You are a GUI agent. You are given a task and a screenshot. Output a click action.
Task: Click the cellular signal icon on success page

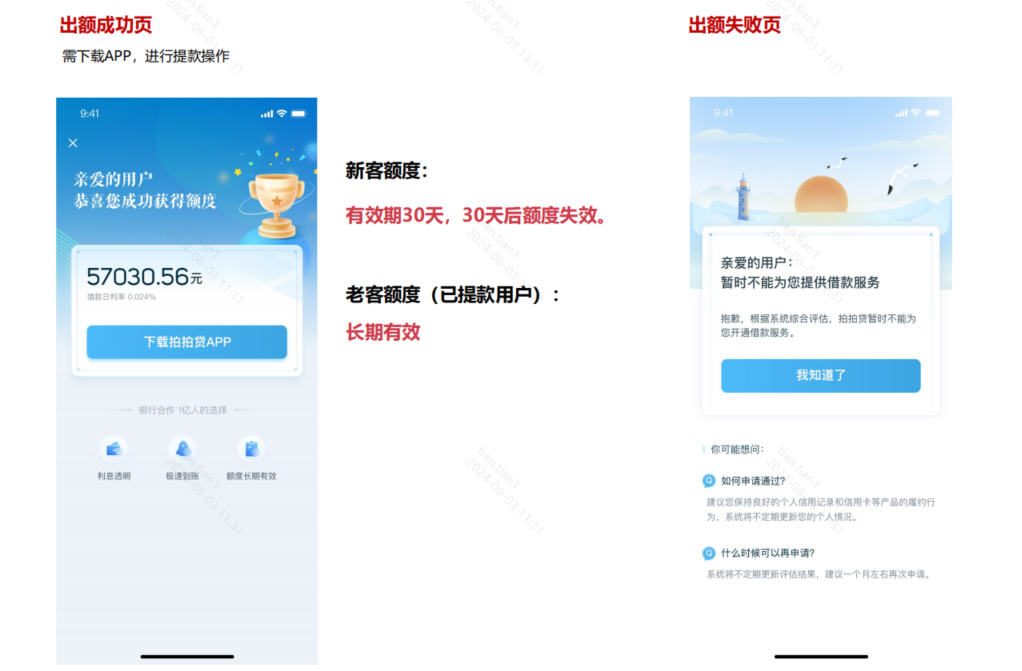[267, 114]
